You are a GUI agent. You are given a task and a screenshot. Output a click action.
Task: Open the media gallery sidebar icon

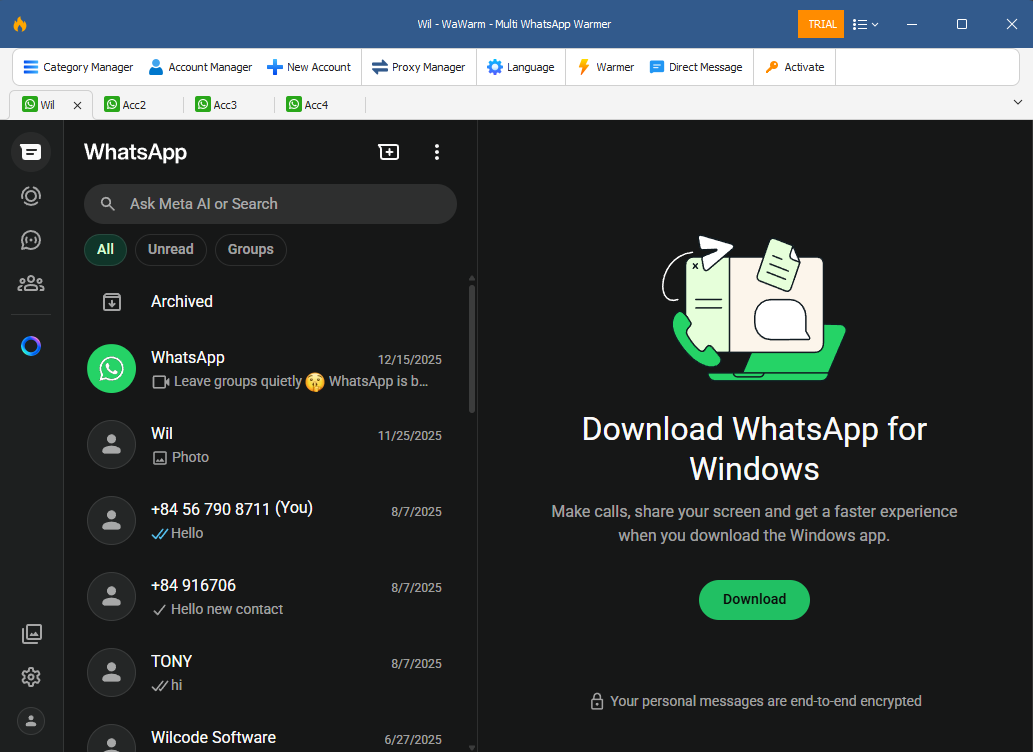click(31, 634)
